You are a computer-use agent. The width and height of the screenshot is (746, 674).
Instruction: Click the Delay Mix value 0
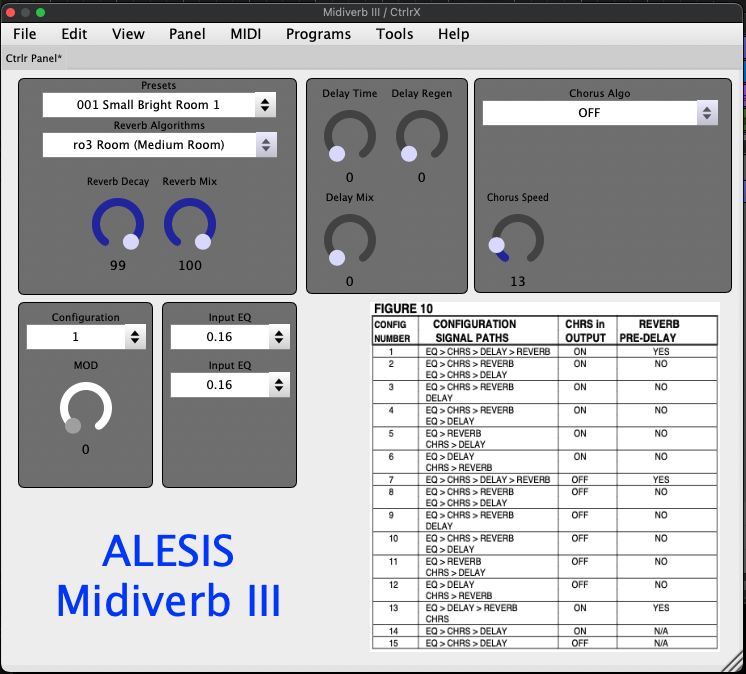pos(350,282)
